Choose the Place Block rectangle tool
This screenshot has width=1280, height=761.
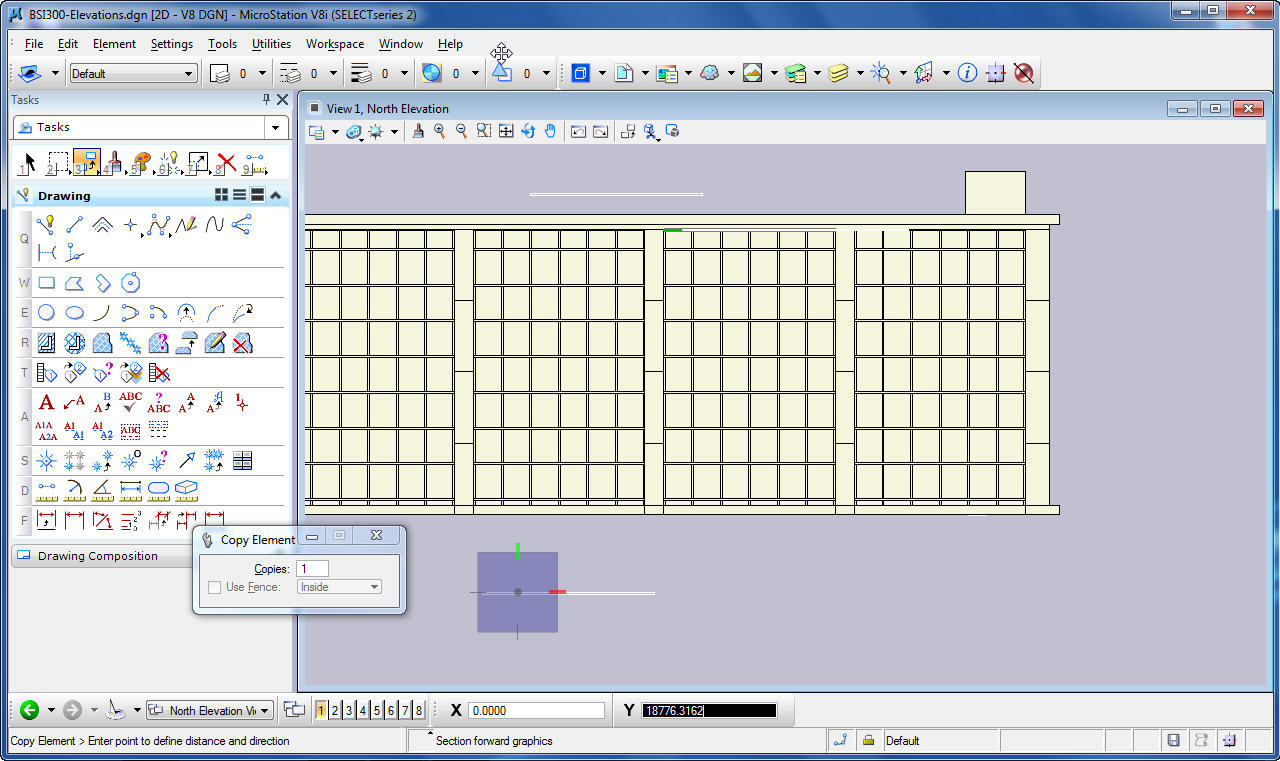[x=46, y=283]
